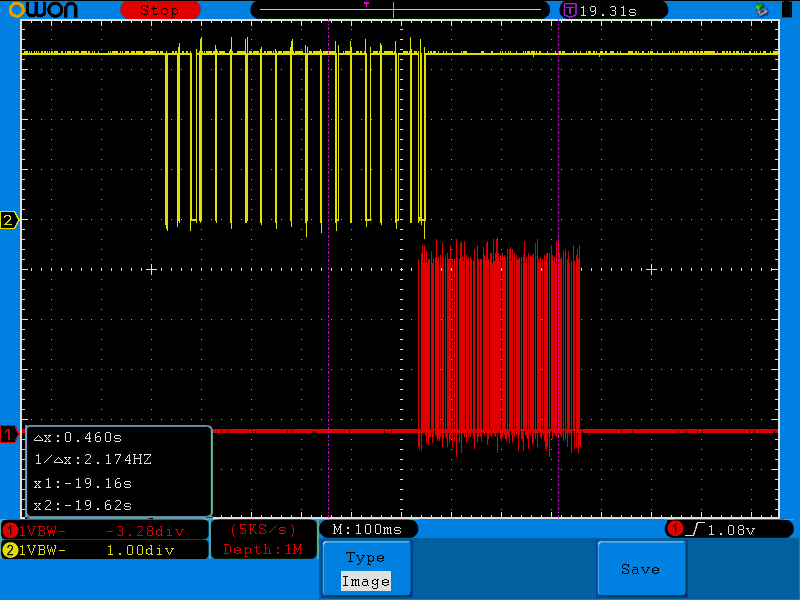This screenshot has height=600, width=800.
Task: Click the Depth:1M memory depth readout
Action: [x=263, y=549]
